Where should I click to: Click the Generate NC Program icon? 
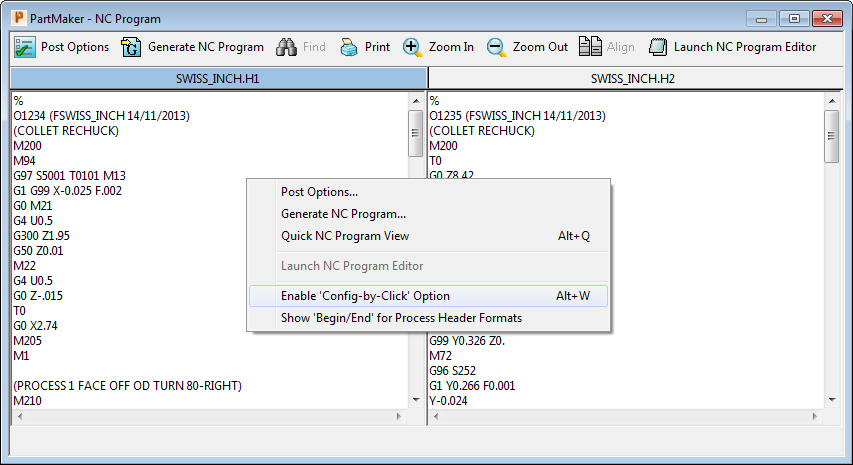(x=131, y=47)
